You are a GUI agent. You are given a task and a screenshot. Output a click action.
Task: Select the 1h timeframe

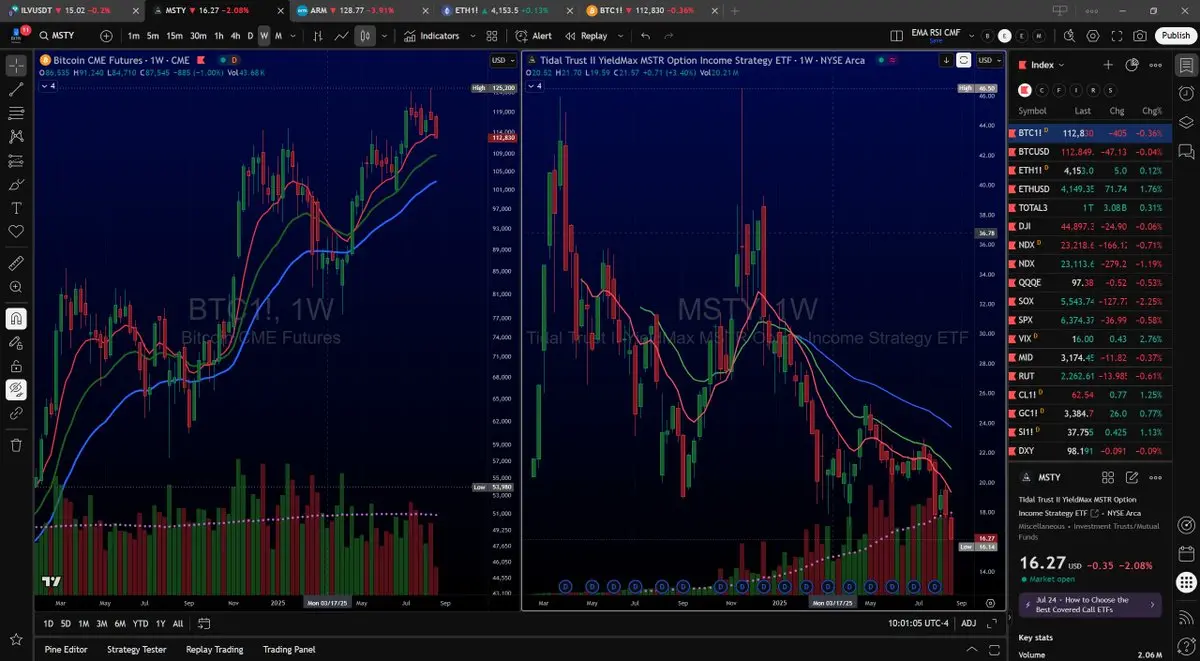click(219, 36)
